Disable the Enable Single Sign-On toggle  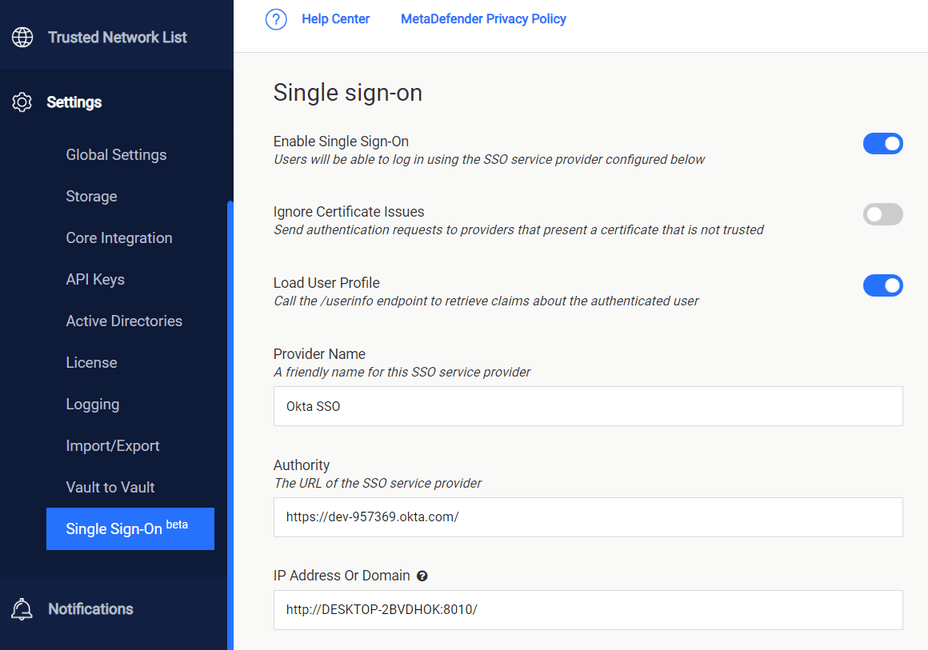[x=882, y=143]
